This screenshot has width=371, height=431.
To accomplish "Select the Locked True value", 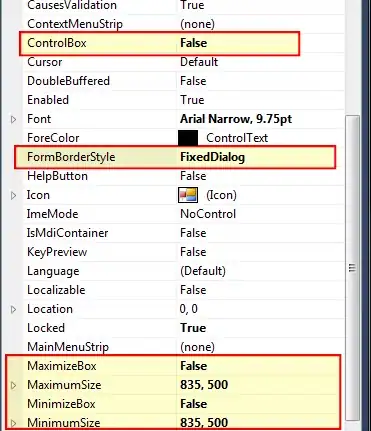I will [193, 328].
